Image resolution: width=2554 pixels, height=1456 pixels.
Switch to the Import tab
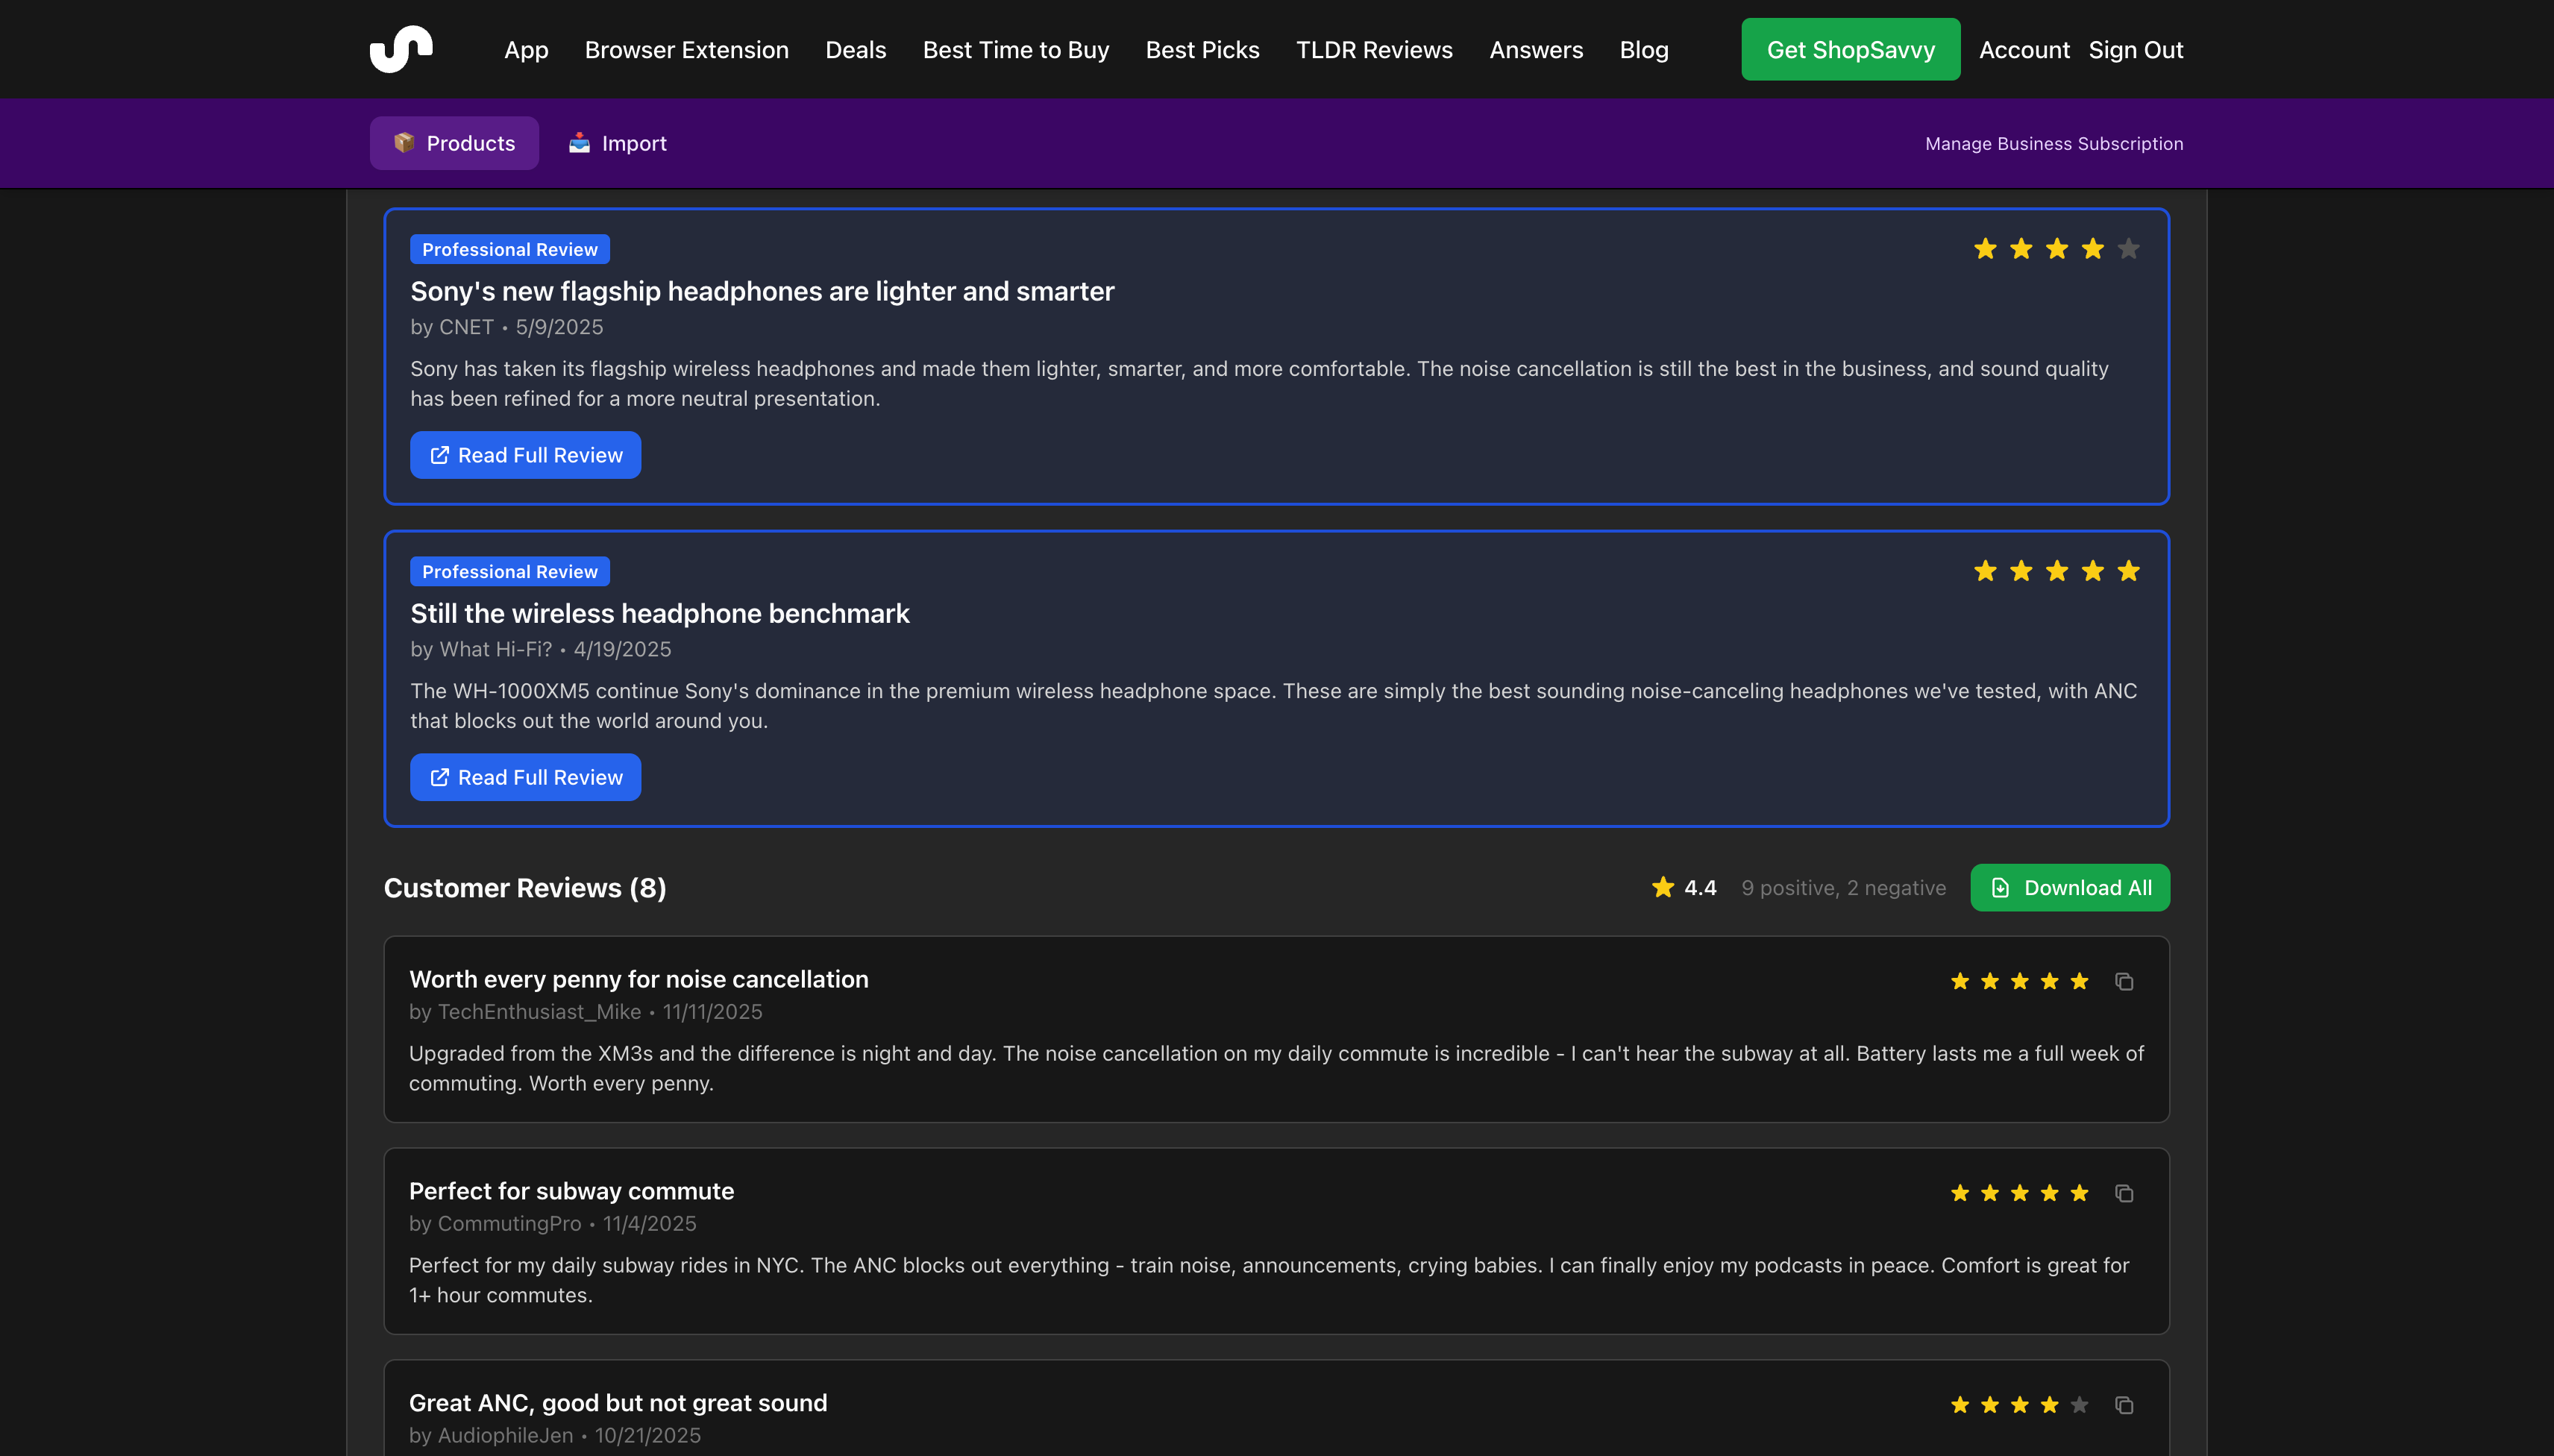pos(617,143)
